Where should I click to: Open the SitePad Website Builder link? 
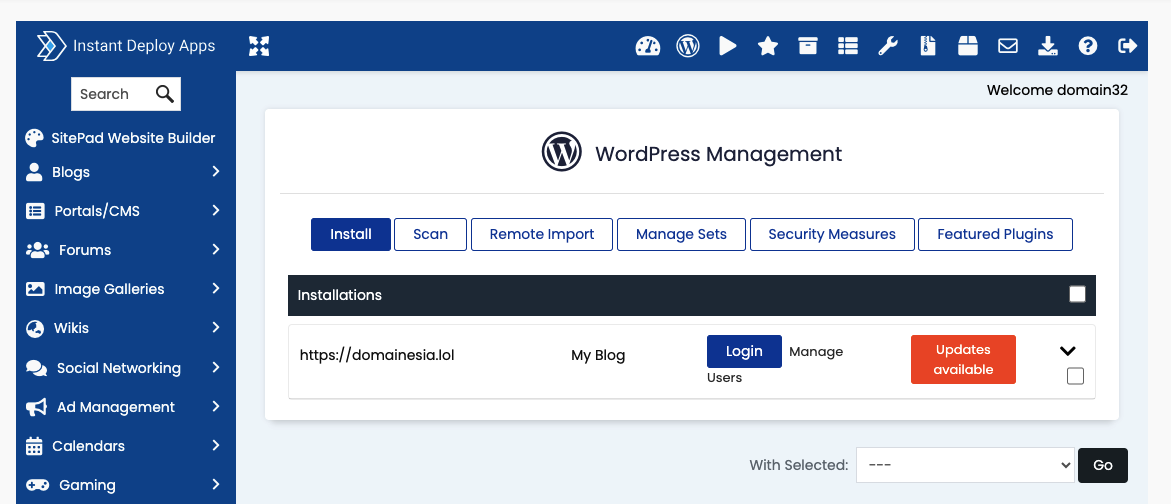tap(134, 138)
